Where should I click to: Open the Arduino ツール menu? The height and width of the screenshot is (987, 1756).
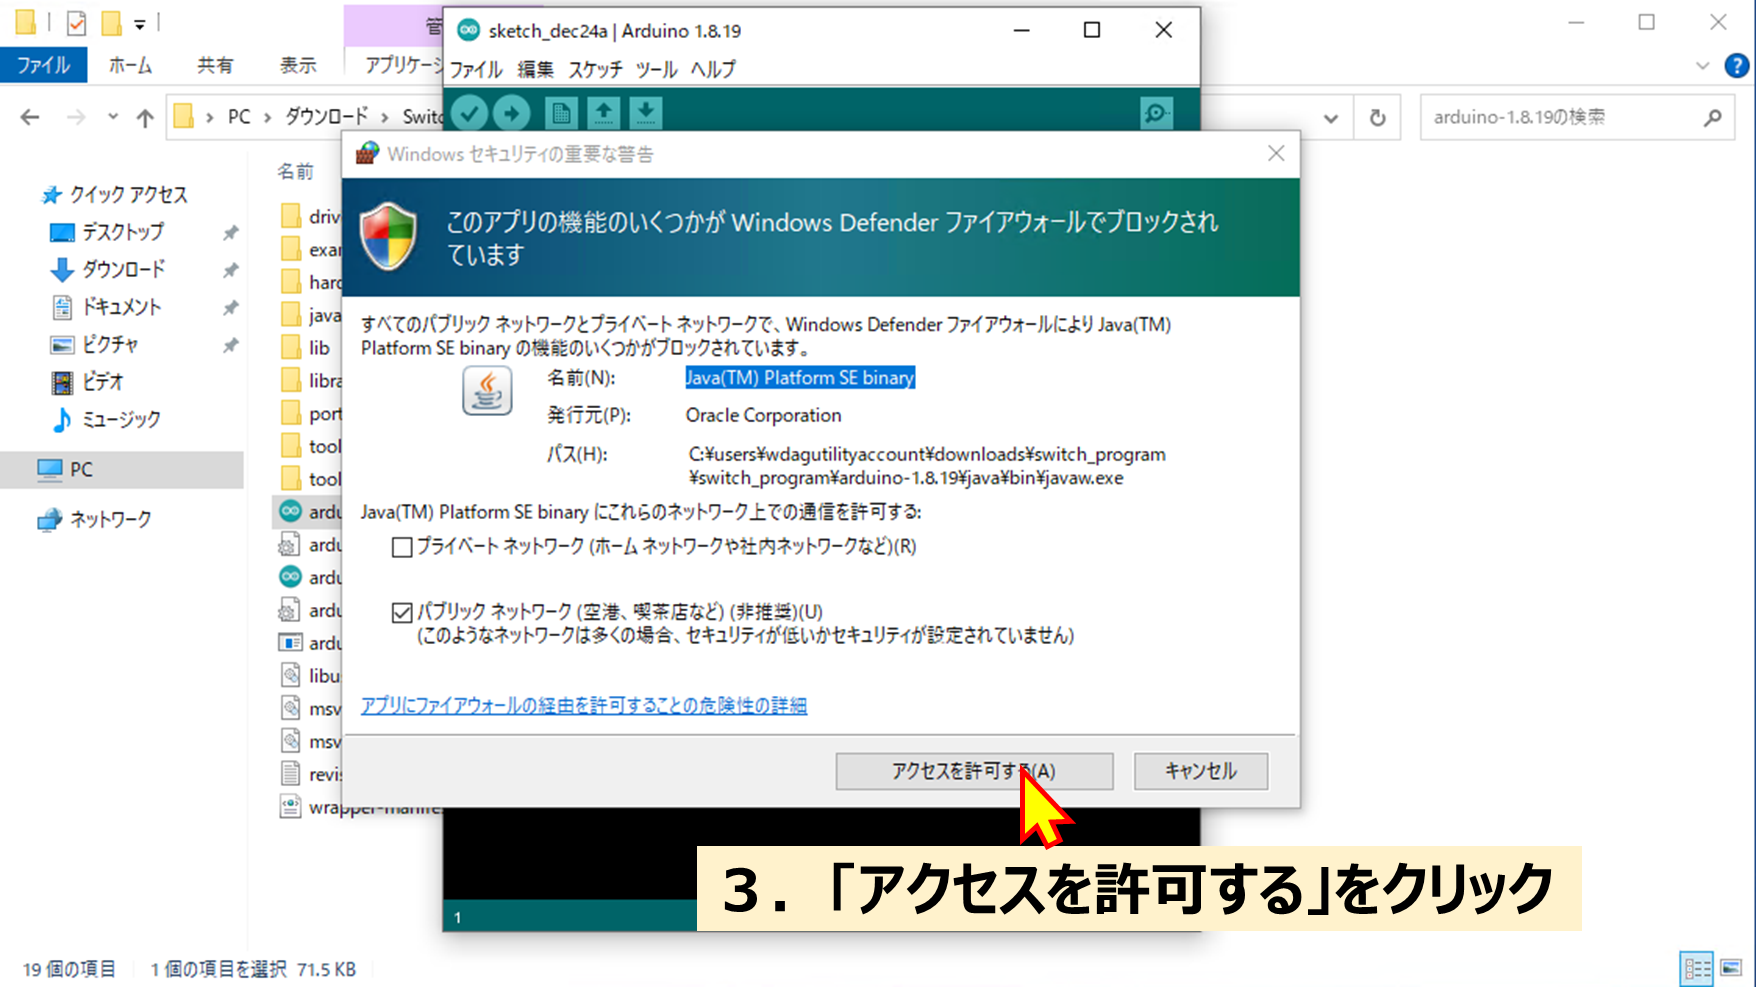[657, 70]
